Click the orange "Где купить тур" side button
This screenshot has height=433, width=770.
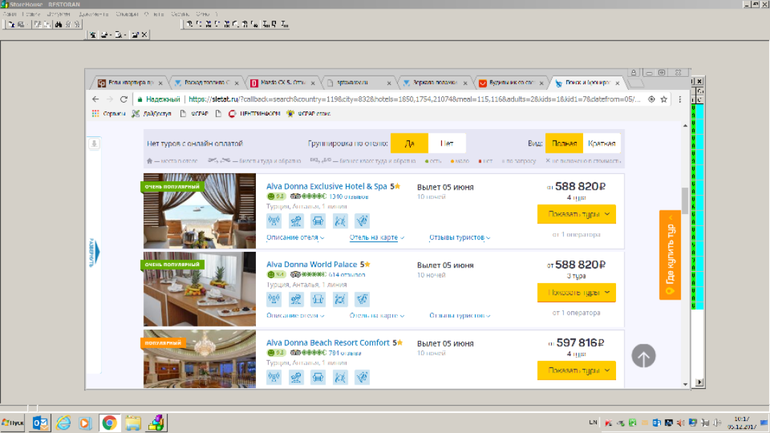(670, 255)
